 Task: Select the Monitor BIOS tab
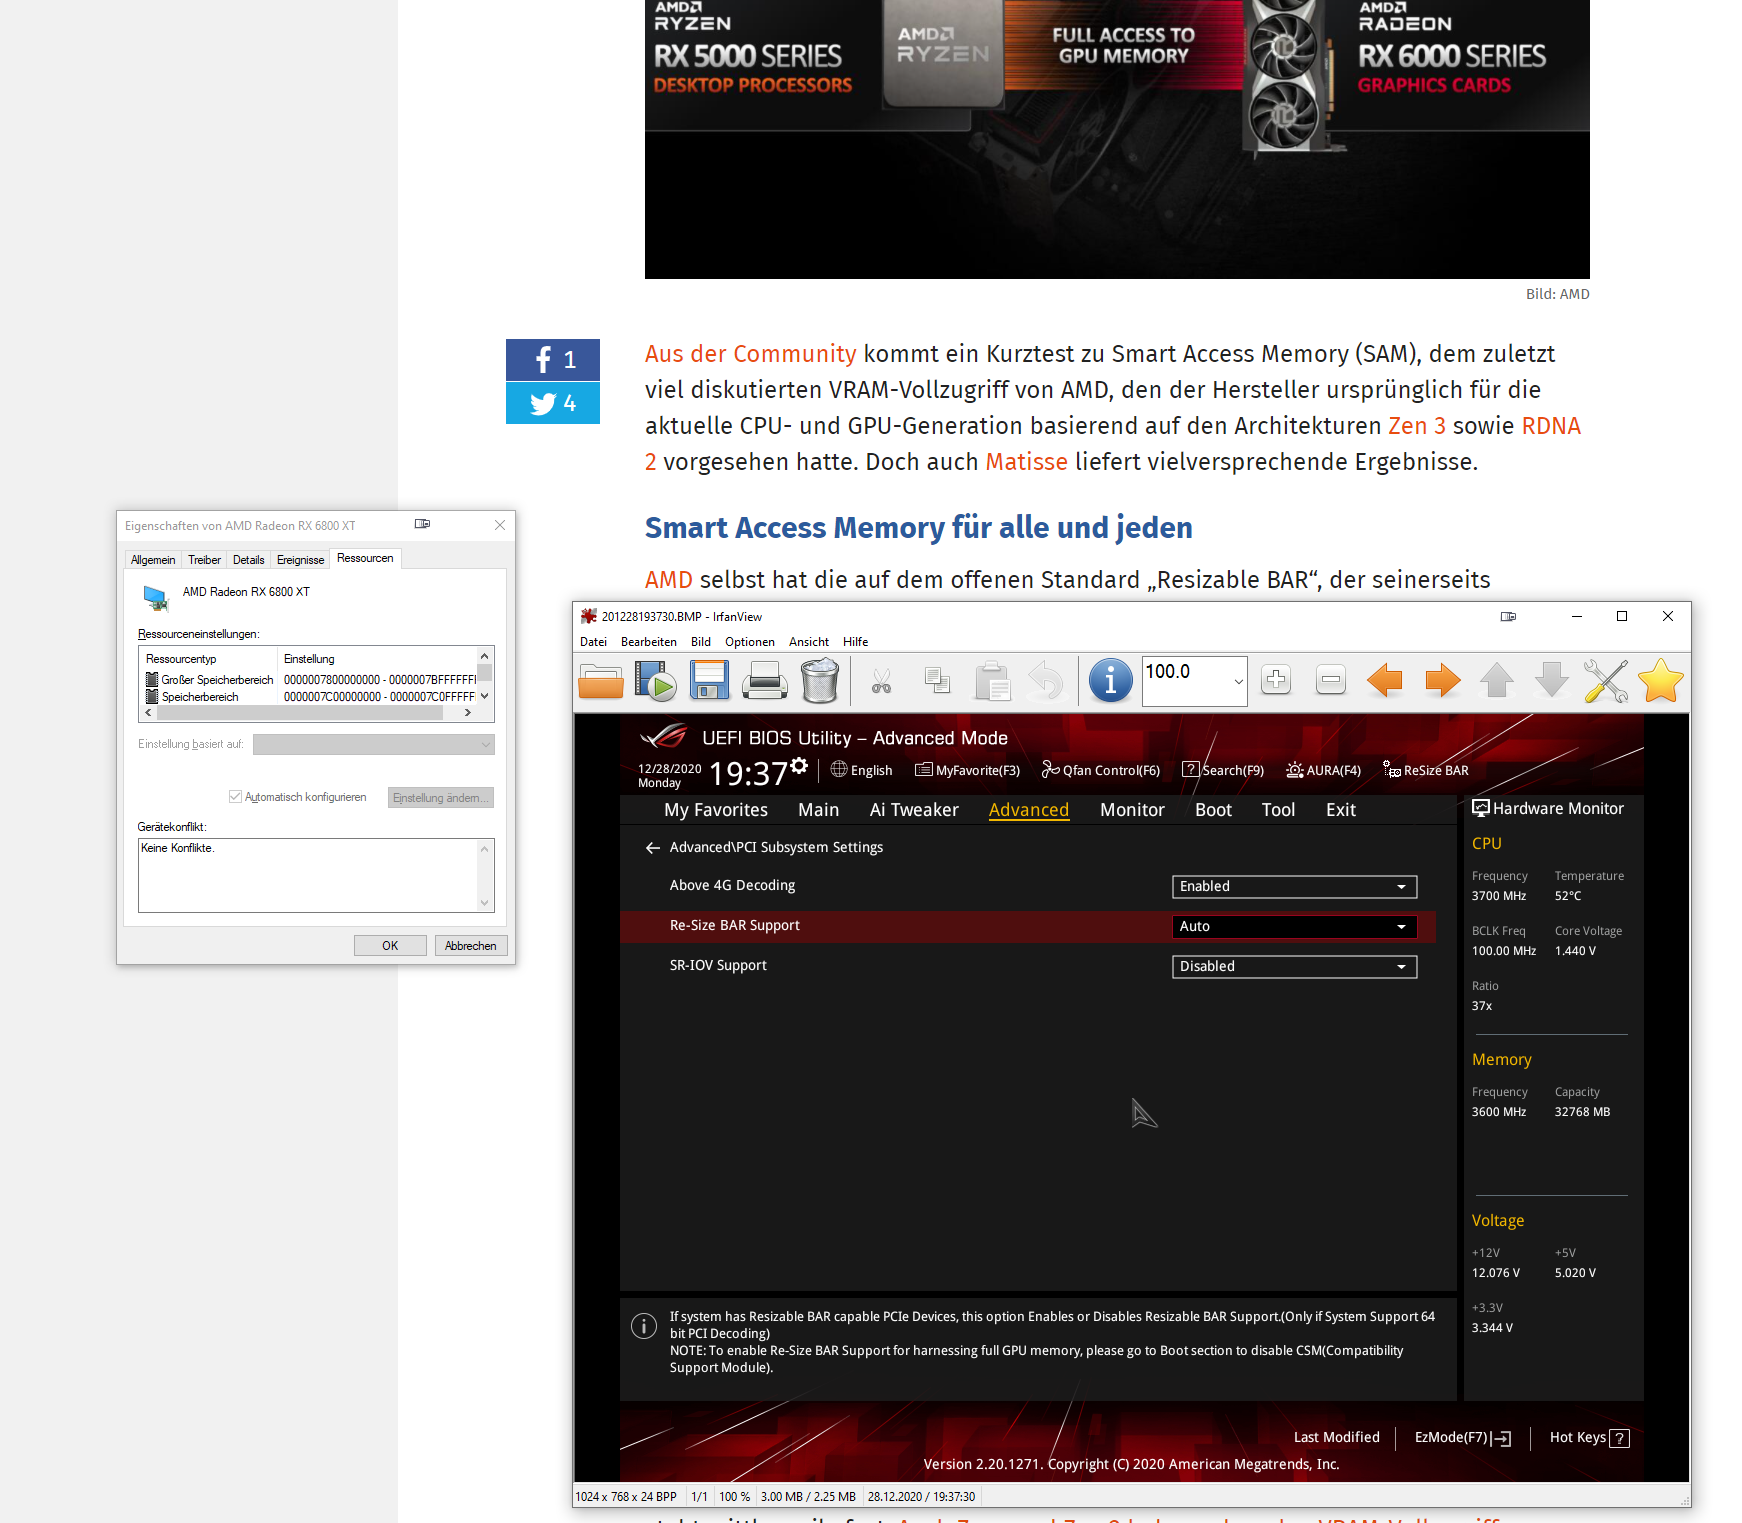(1132, 810)
